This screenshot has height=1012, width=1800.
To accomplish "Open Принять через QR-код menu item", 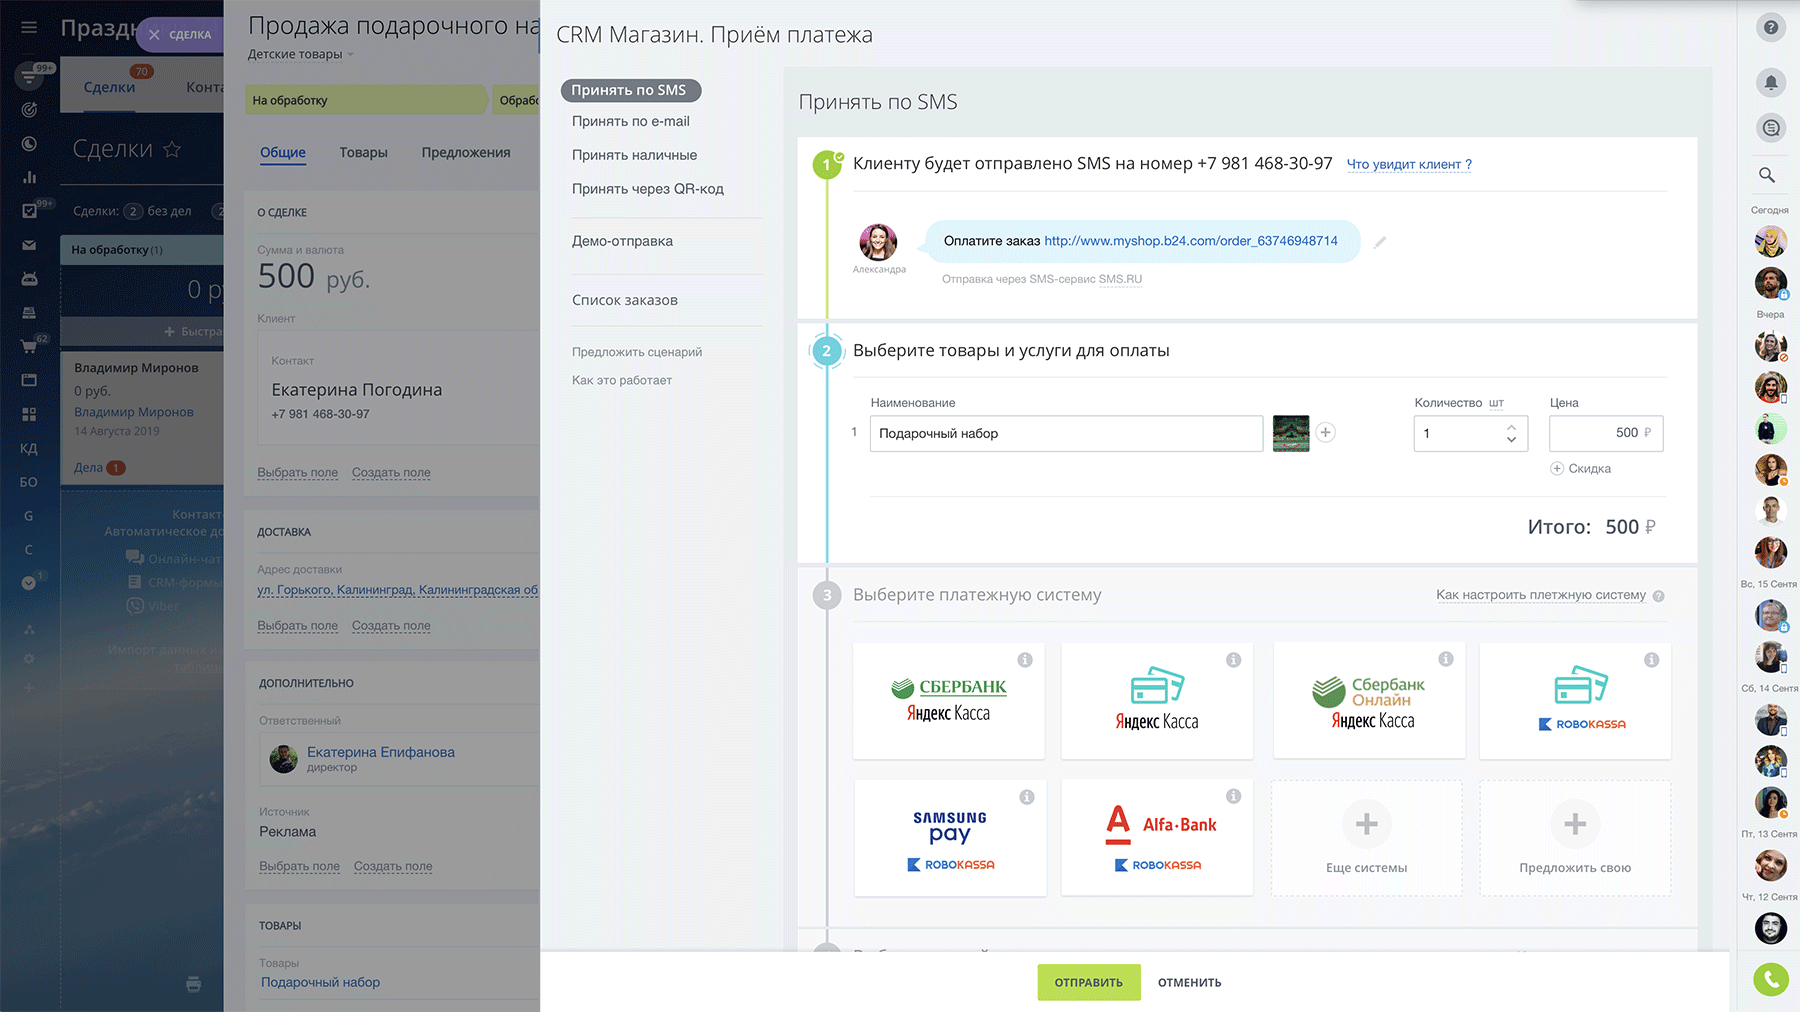I will tap(647, 189).
